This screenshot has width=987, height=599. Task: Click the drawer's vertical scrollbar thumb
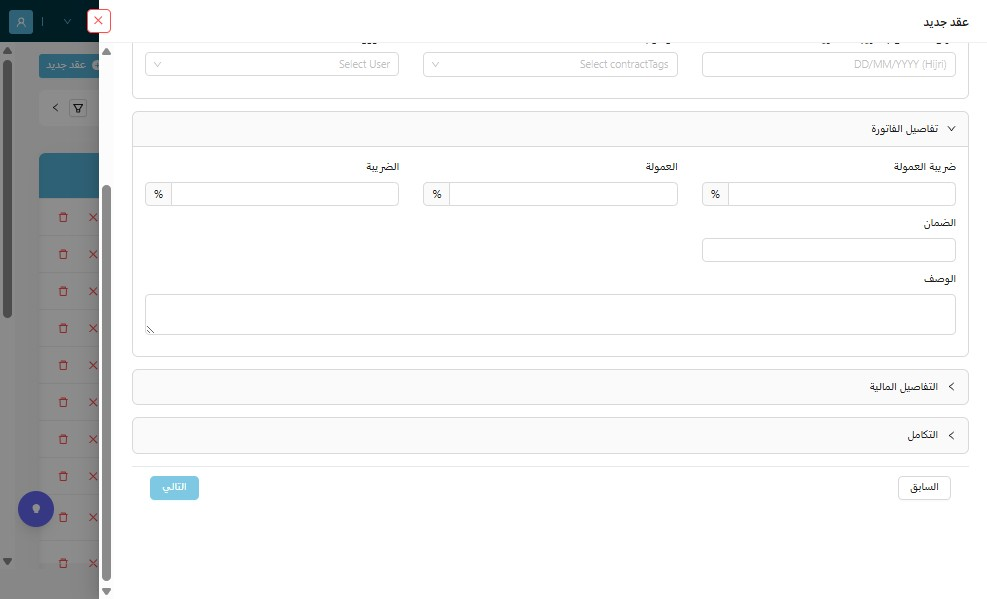(x=106, y=383)
